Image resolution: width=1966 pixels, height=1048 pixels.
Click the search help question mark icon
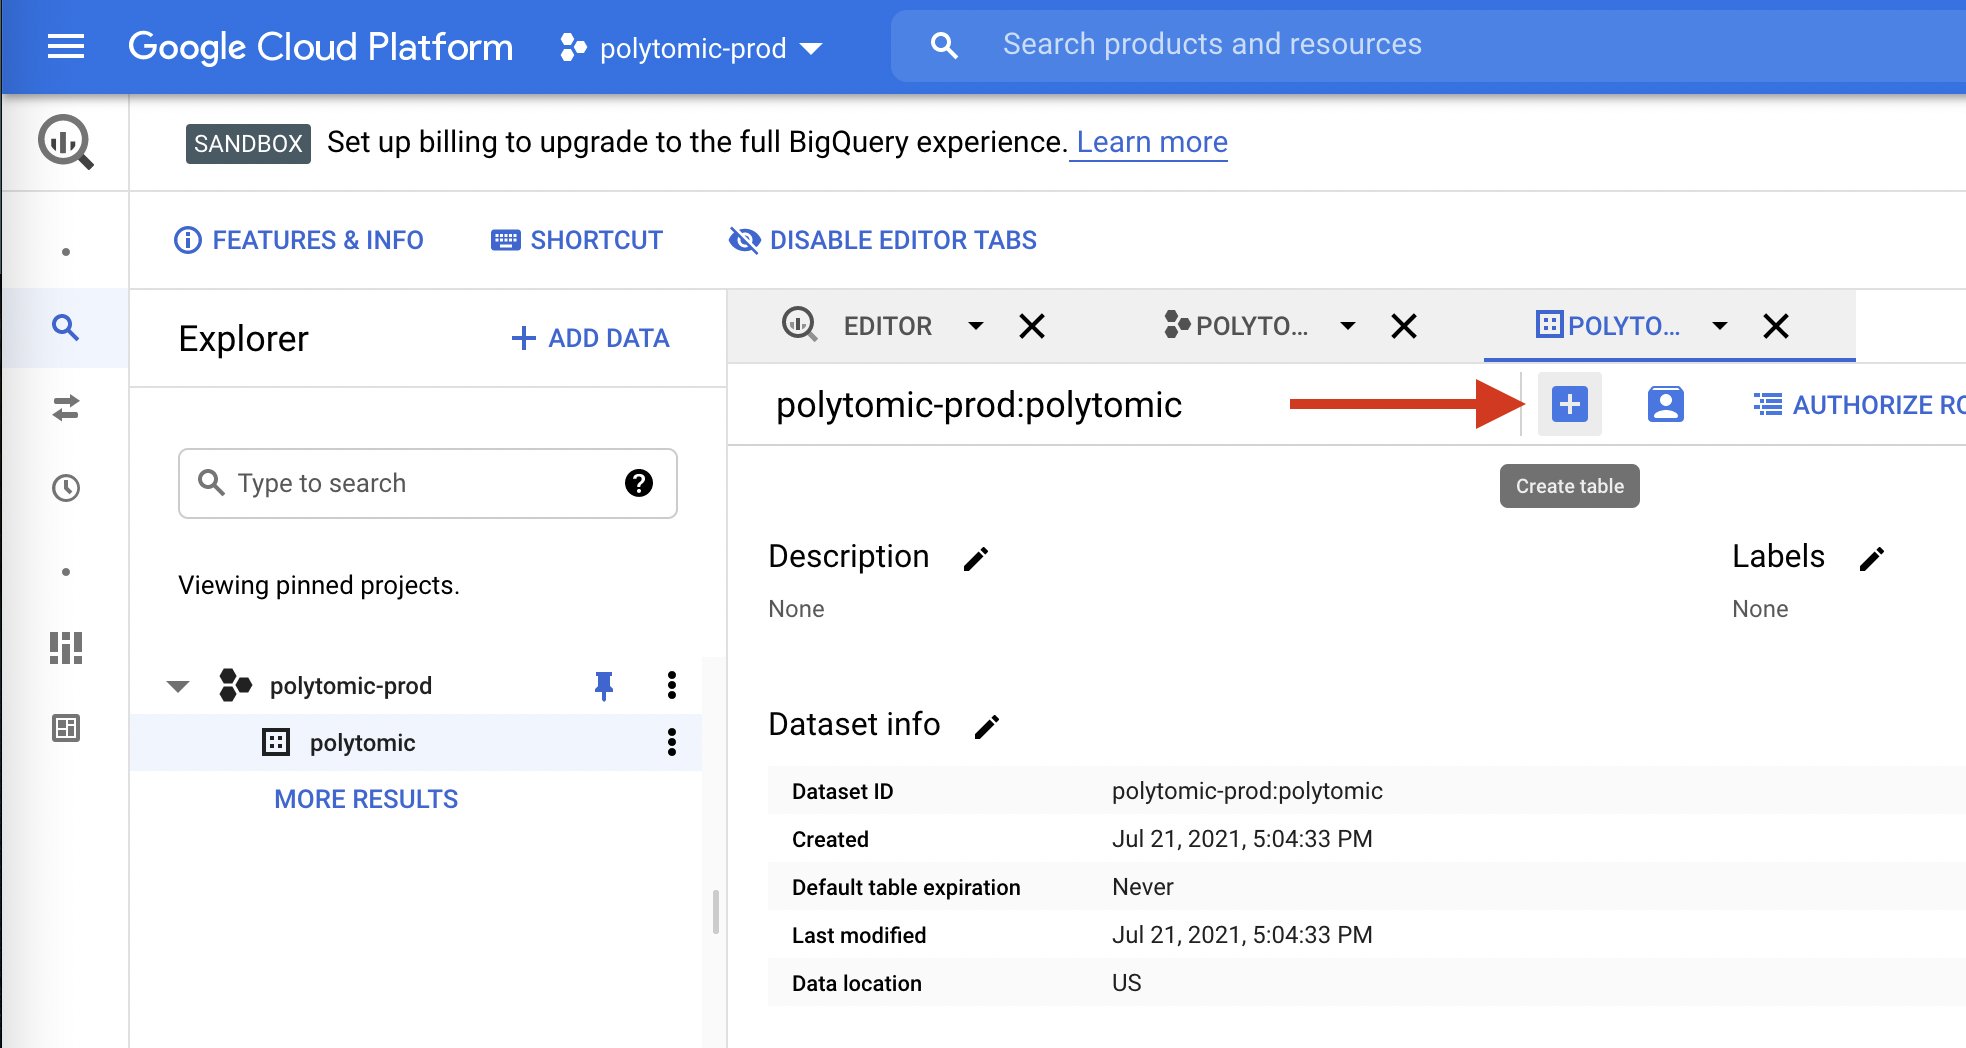(639, 483)
